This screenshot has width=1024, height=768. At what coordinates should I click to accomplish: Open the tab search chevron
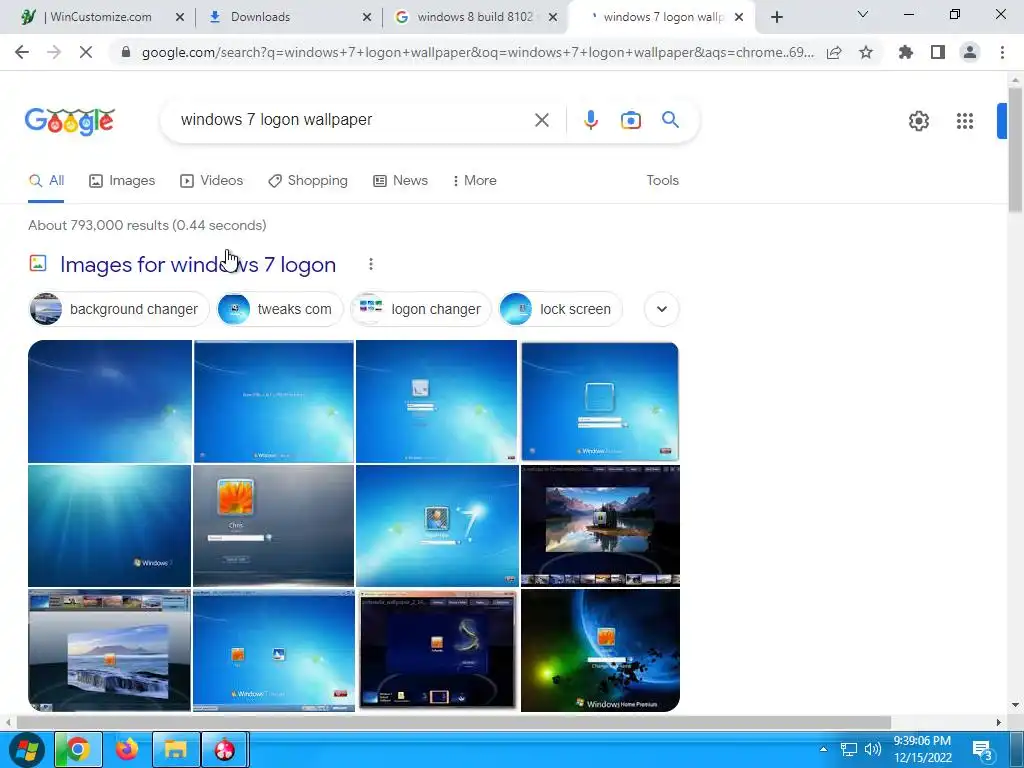tap(863, 14)
